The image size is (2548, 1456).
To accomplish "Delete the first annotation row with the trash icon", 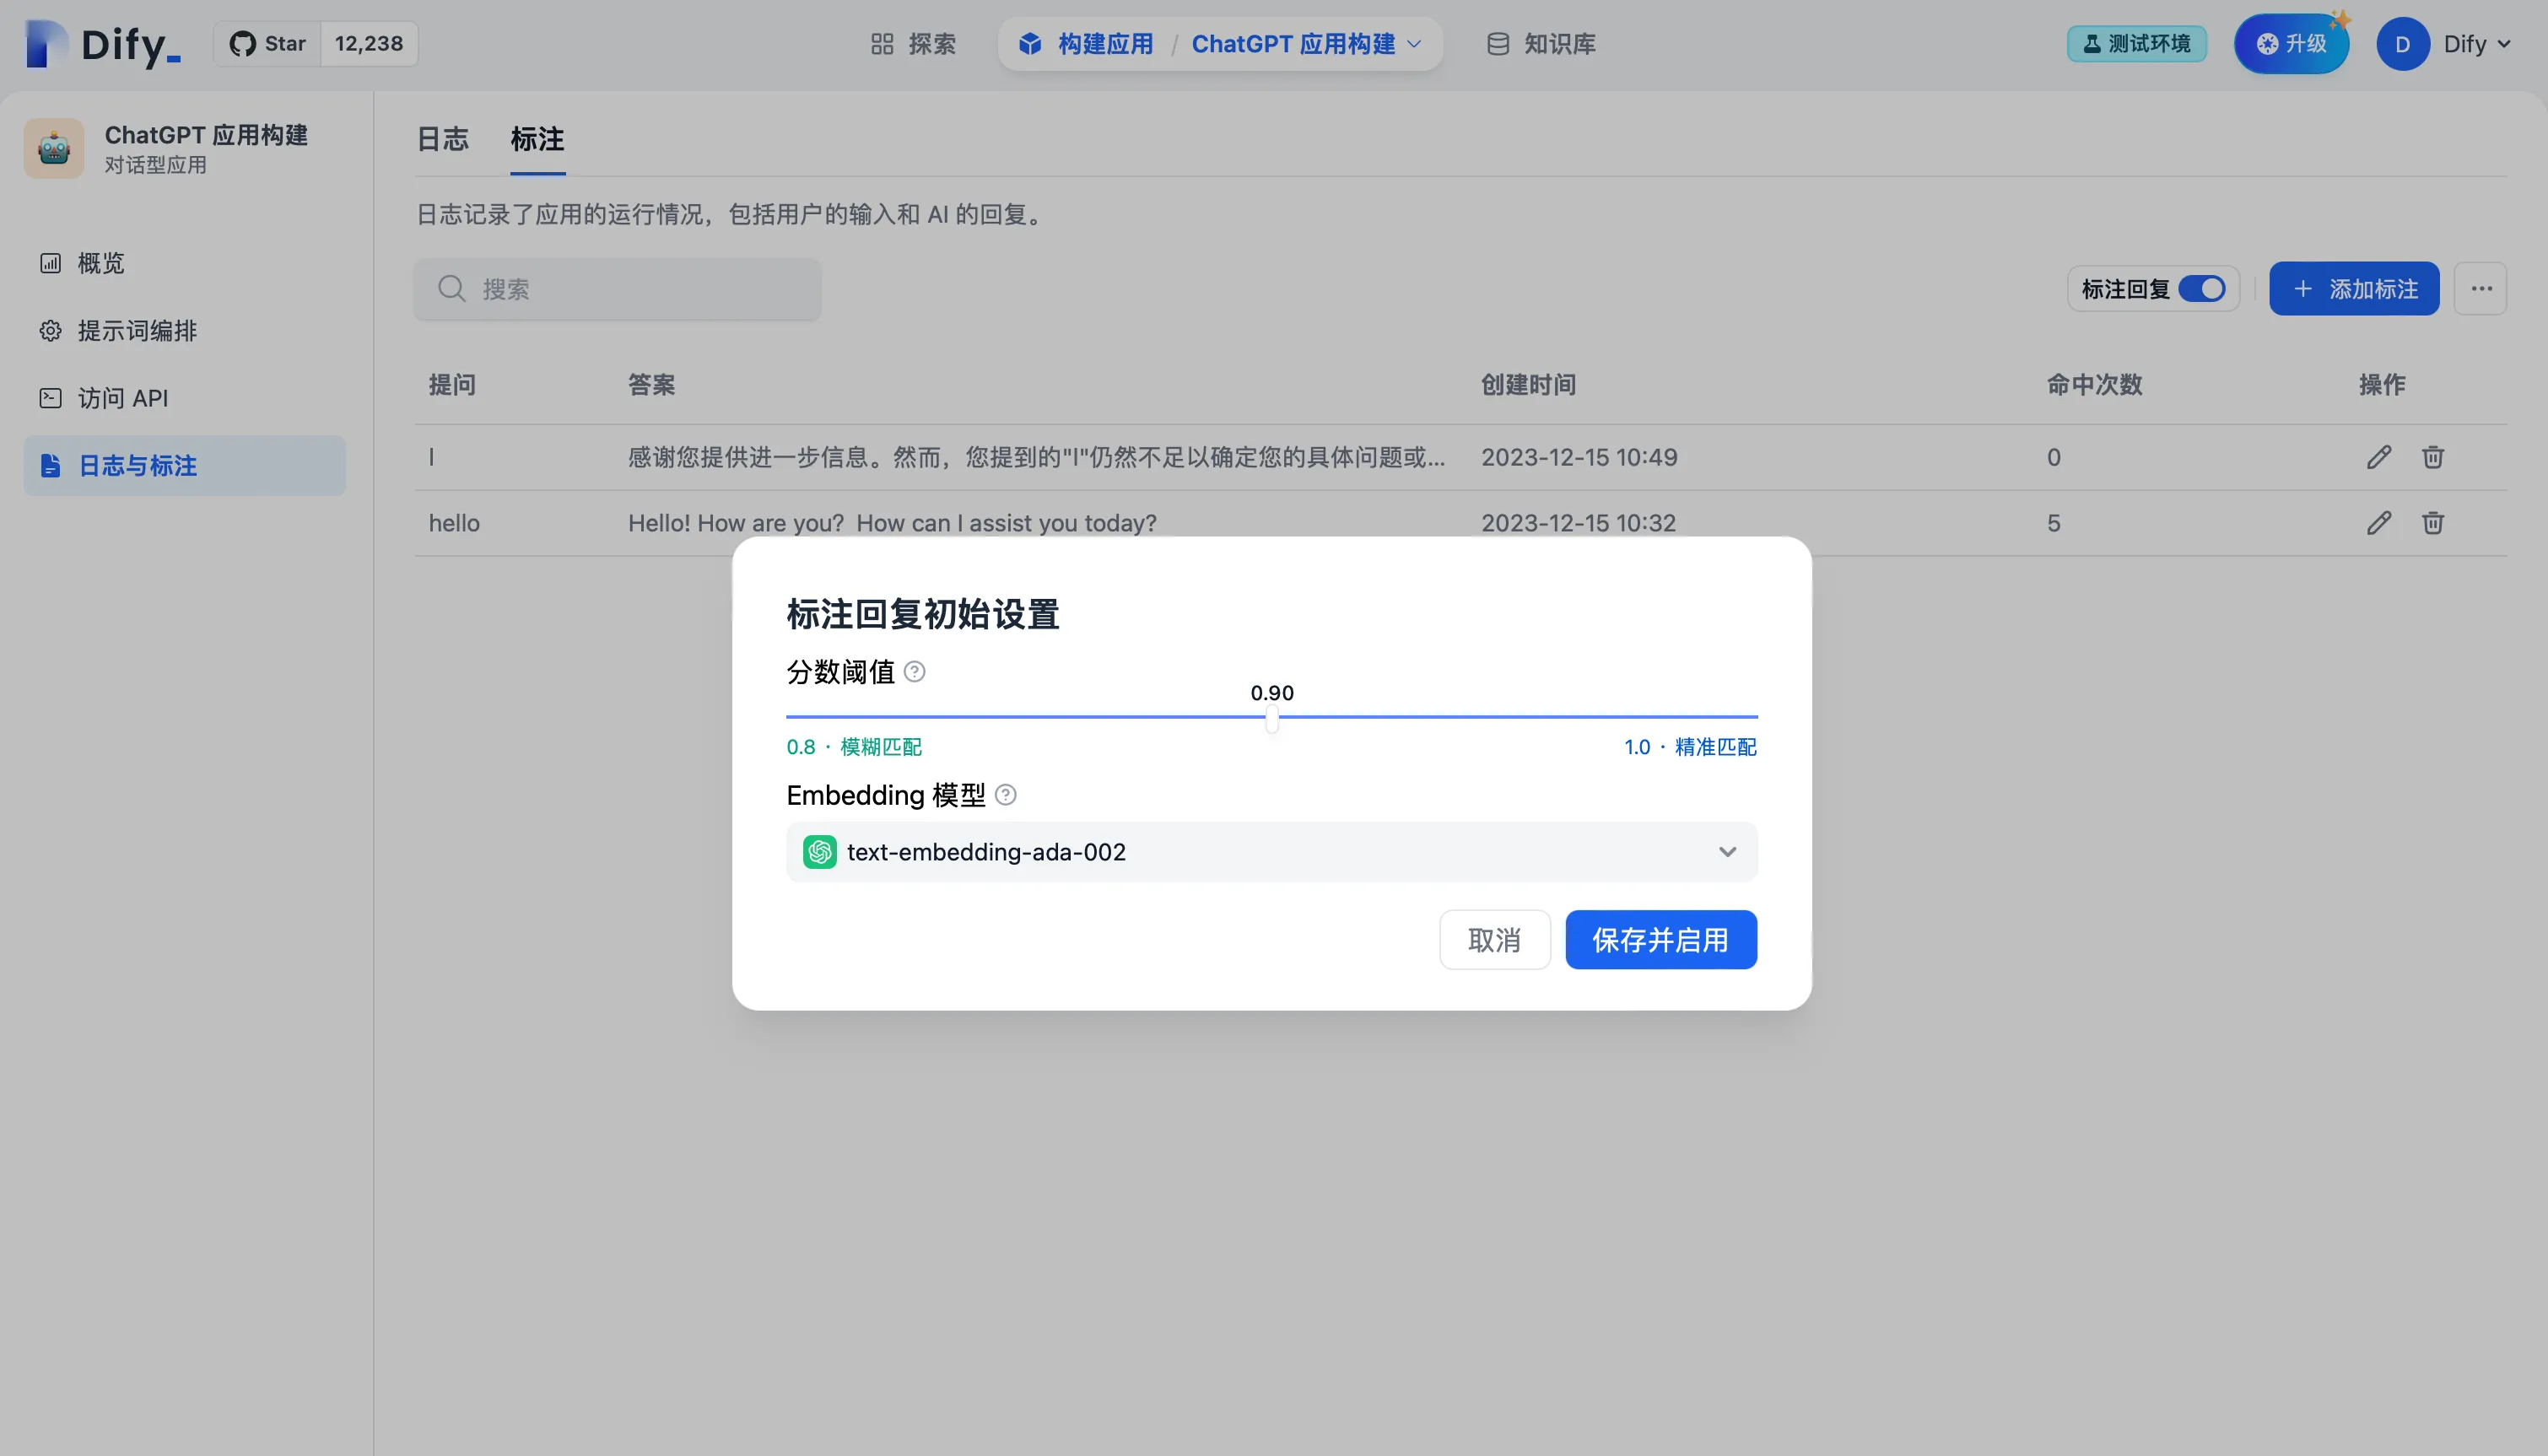I will coord(2432,457).
